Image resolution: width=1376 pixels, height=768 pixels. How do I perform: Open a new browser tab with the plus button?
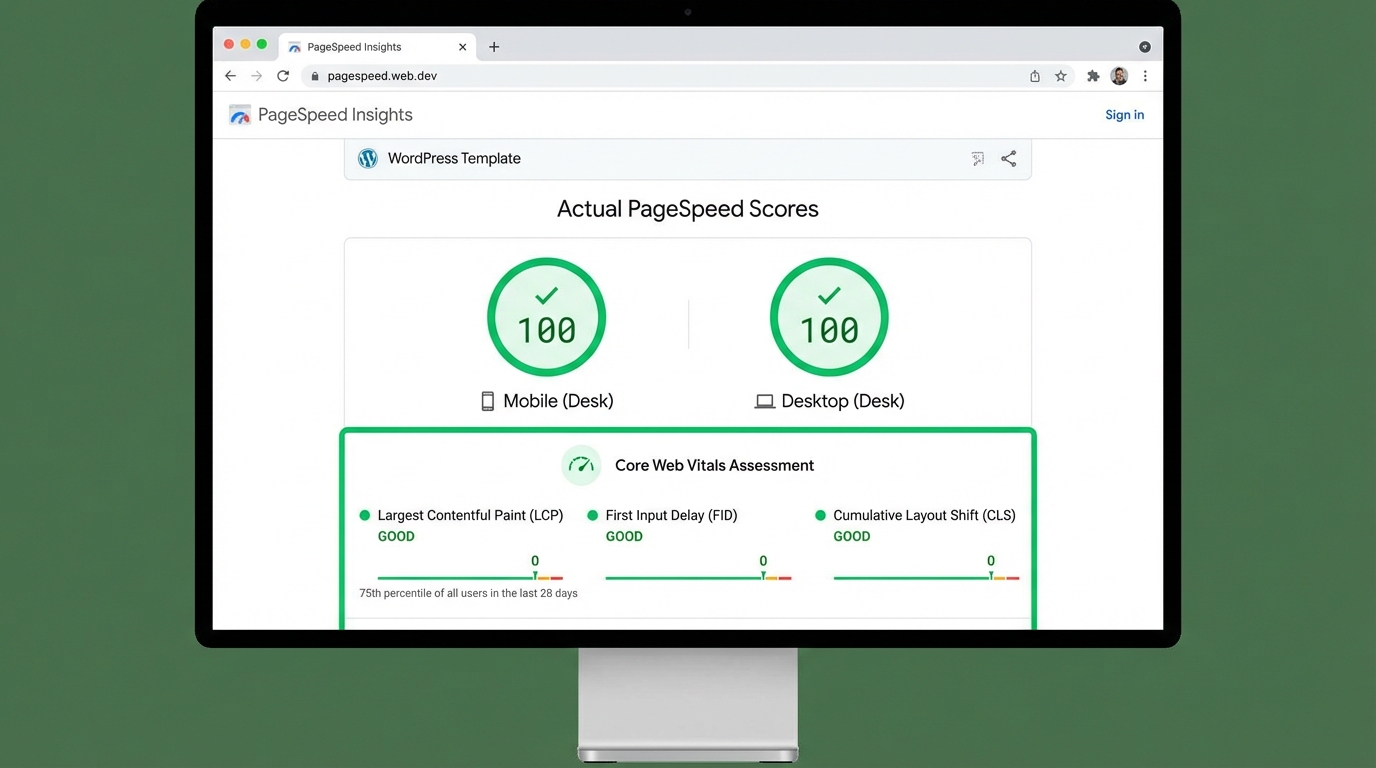494,46
